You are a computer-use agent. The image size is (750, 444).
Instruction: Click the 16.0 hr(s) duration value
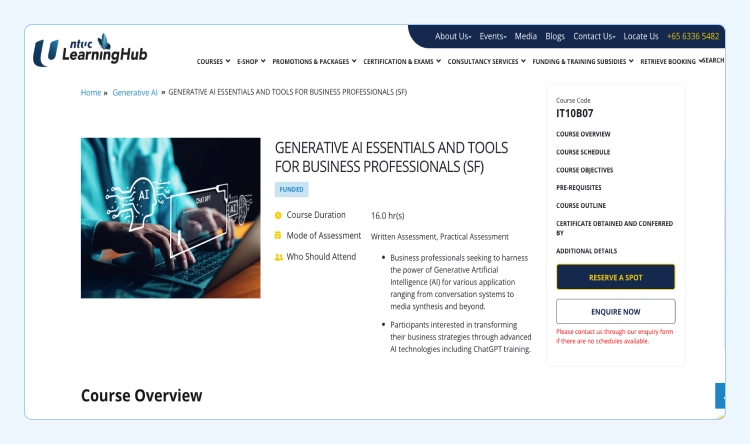pyautogui.click(x=387, y=216)
